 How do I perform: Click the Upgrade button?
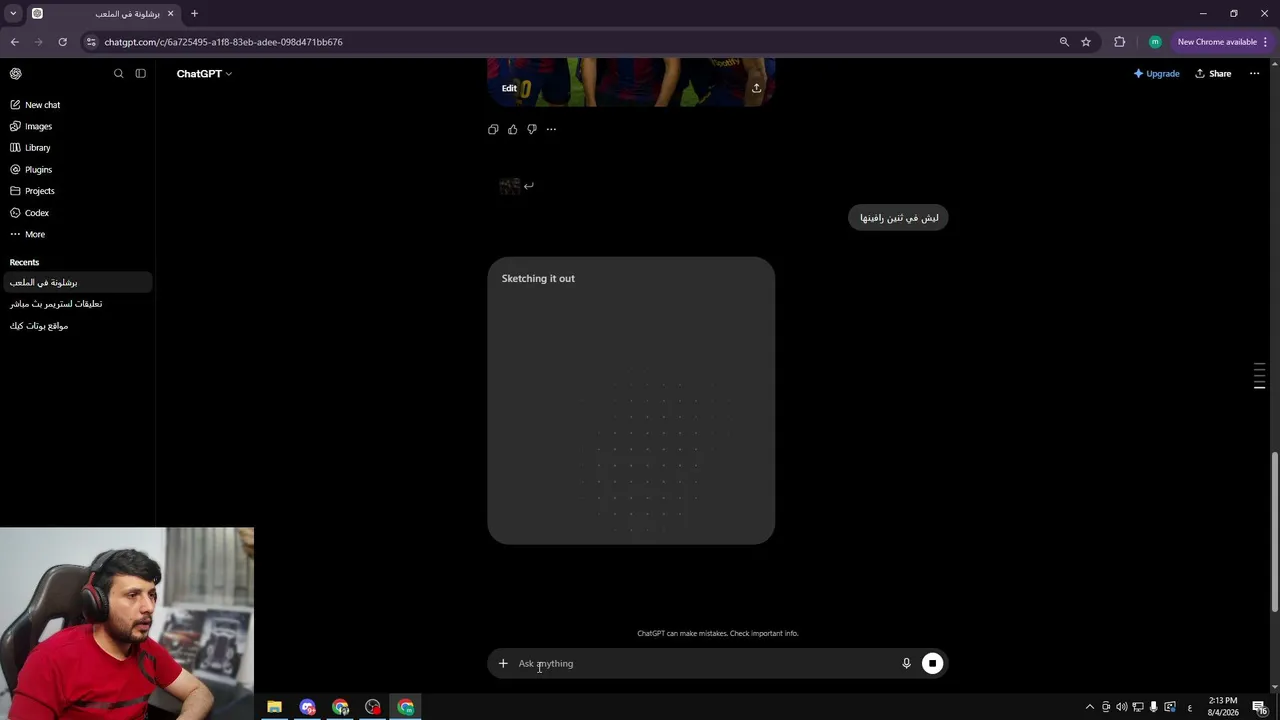[1157, 73]
